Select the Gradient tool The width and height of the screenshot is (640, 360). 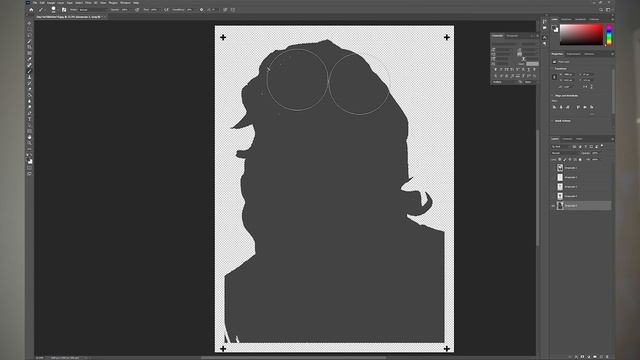point(29,95)
